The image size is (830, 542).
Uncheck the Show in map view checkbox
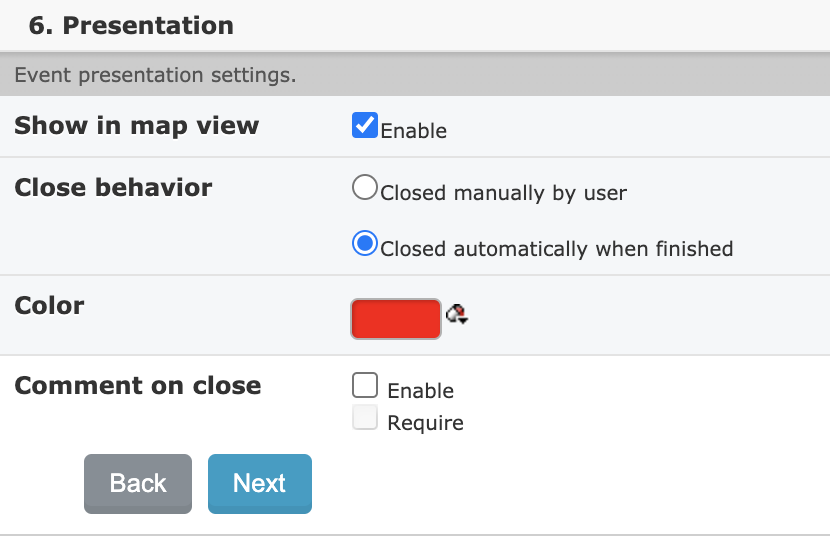(x=365, y=125)
